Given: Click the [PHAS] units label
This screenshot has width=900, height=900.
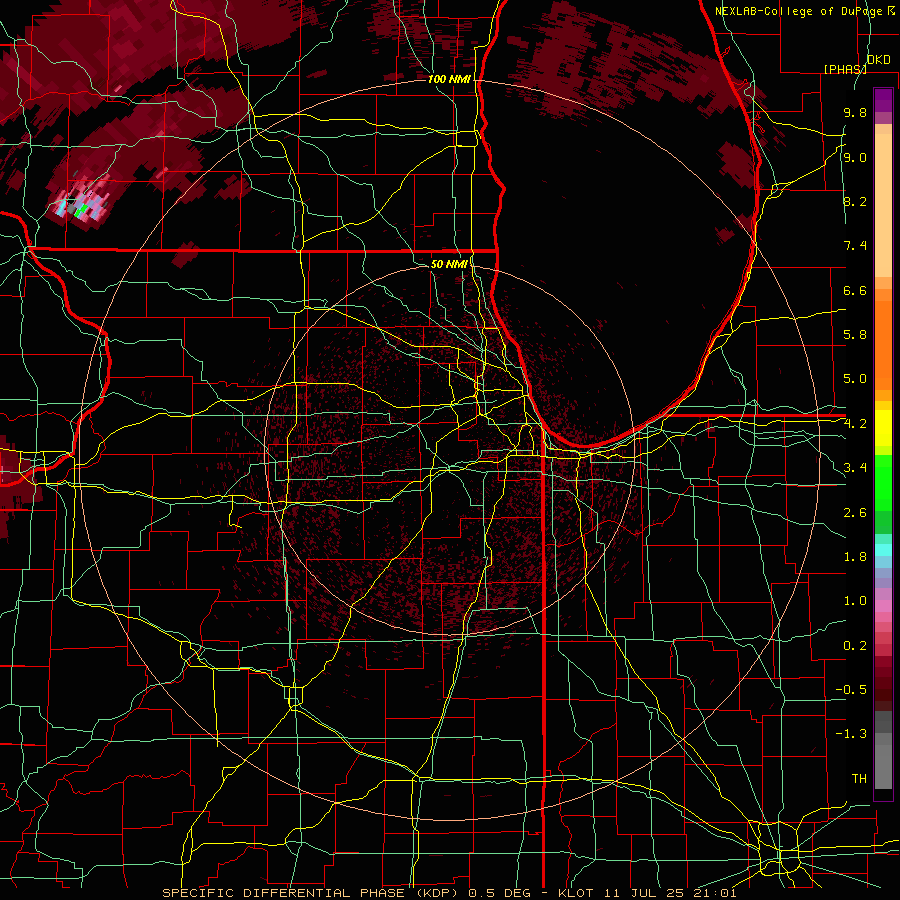Looking at the screenshot, I should click(845, 69).
